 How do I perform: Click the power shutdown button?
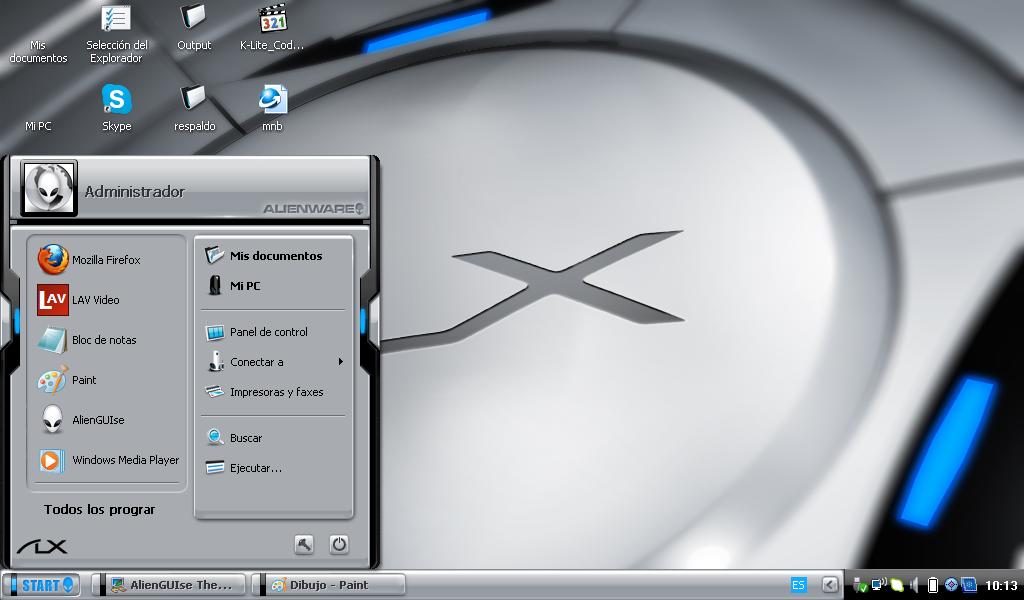[338, 545]
